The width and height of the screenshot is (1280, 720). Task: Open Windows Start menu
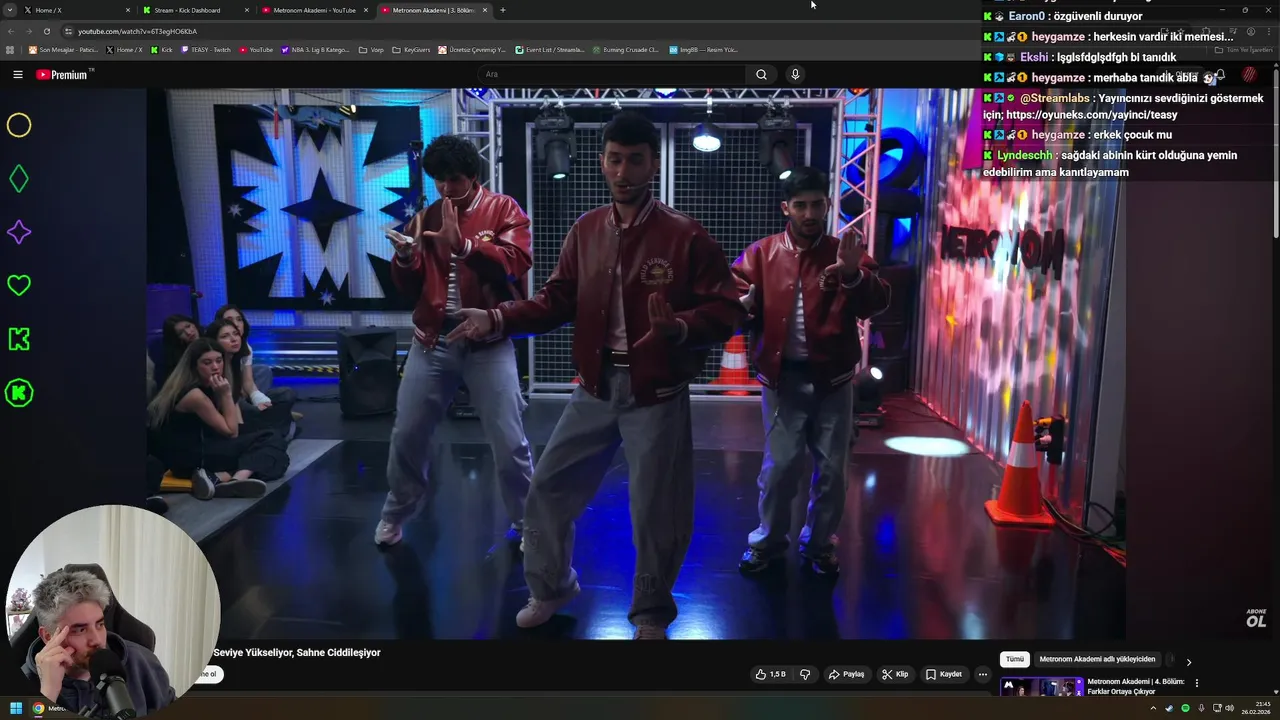click(x=16, y=708)
